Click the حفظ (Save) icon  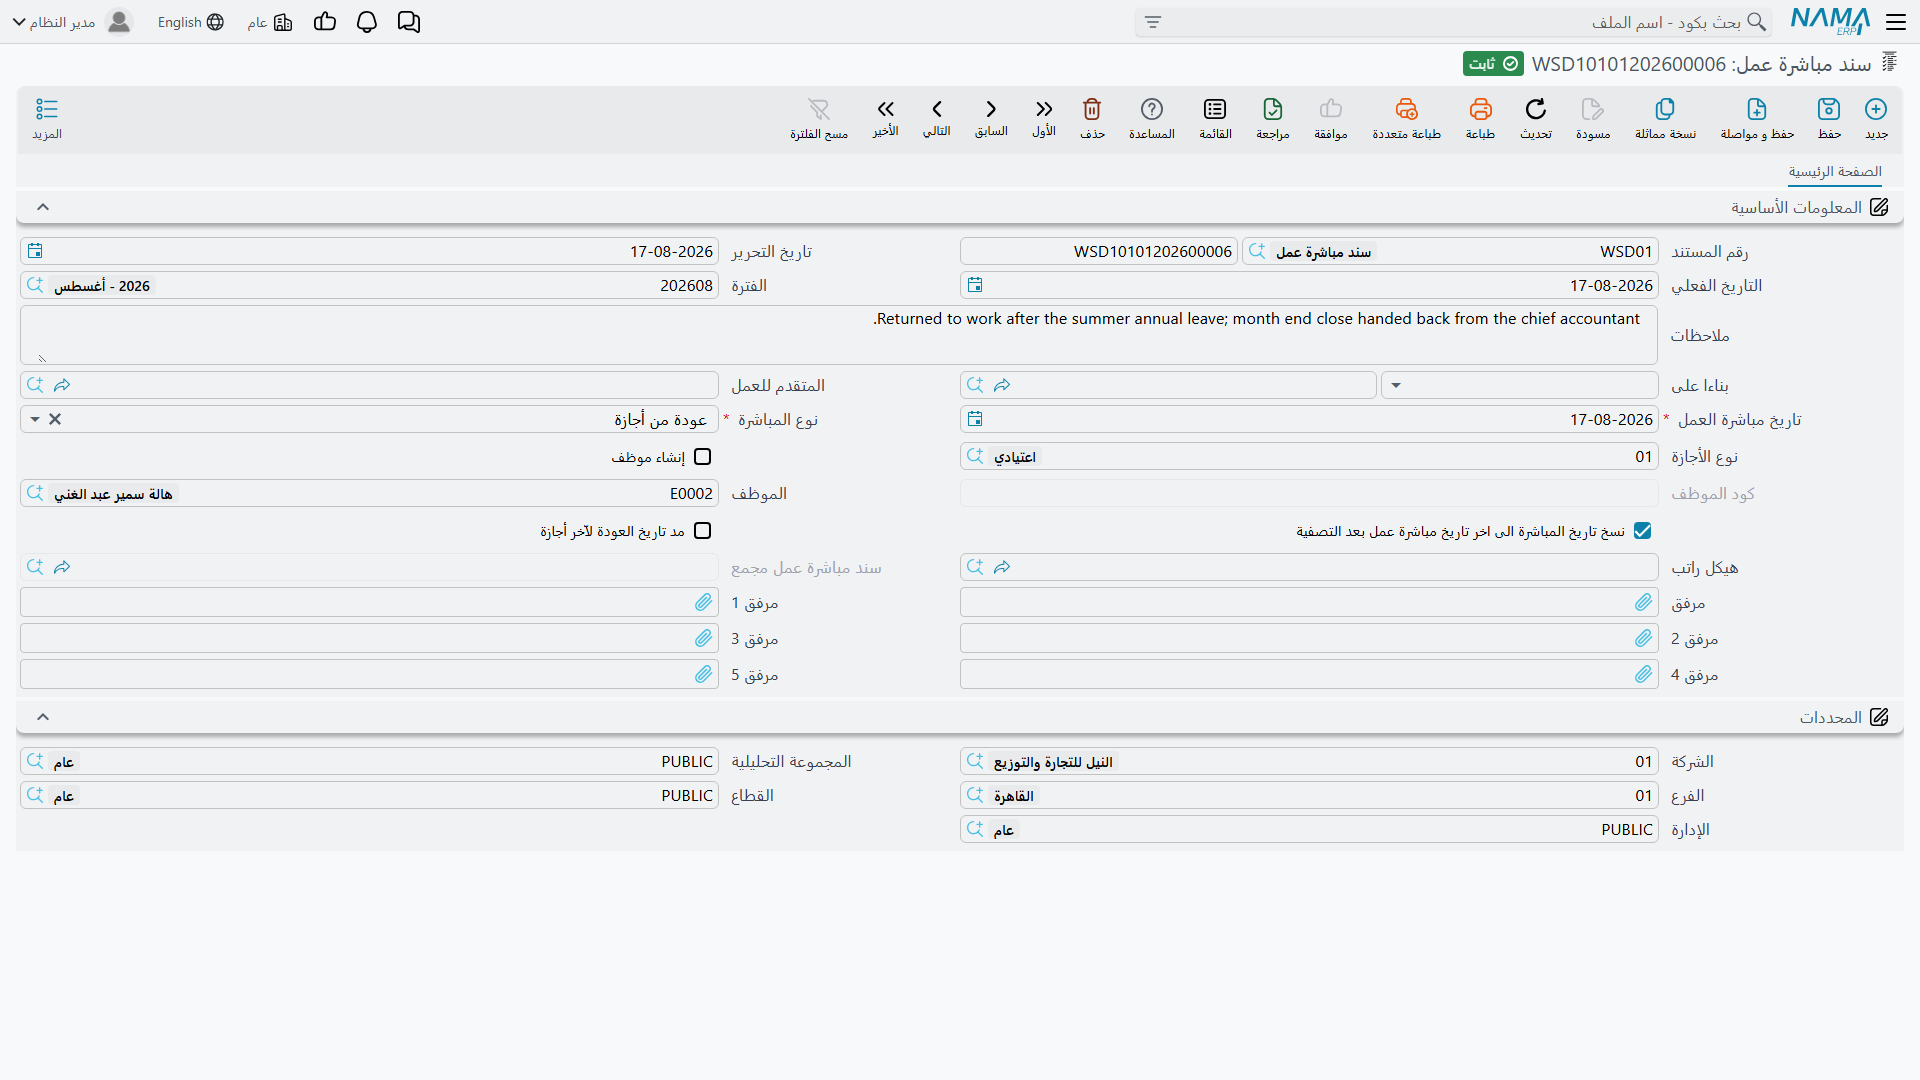tap(1829, 109)
